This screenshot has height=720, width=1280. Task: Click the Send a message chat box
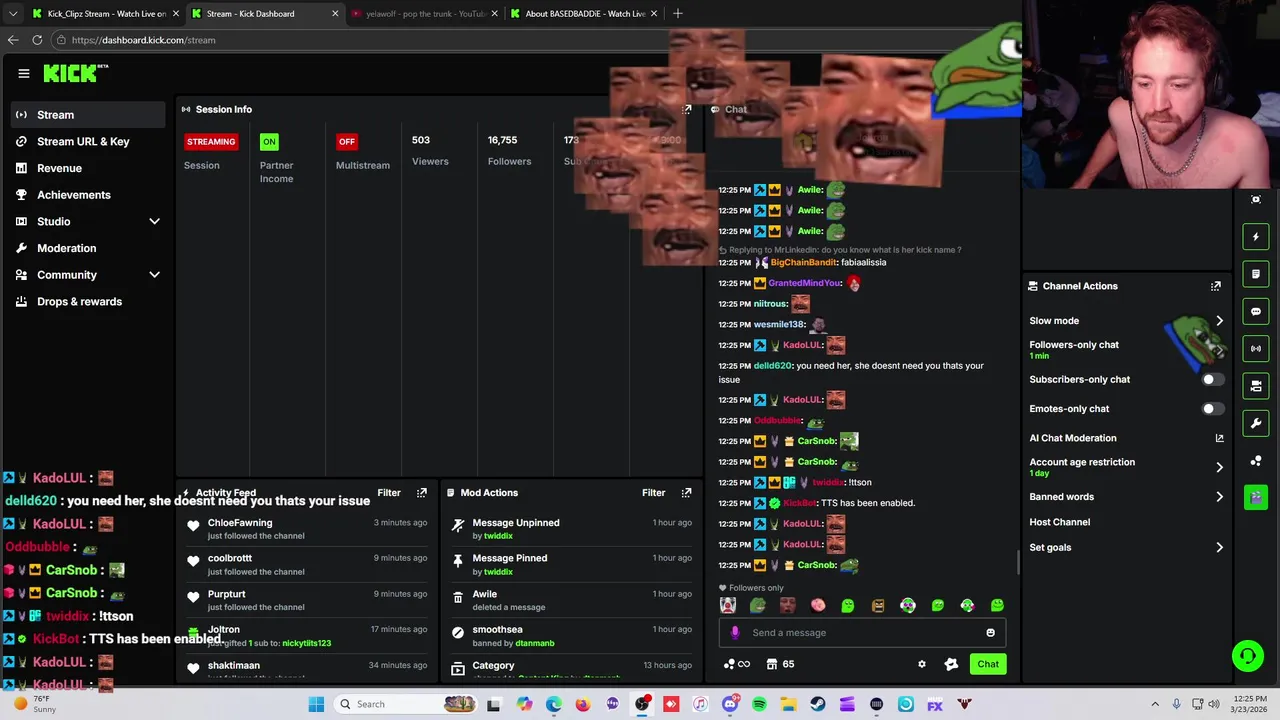(x=862, y=633)
